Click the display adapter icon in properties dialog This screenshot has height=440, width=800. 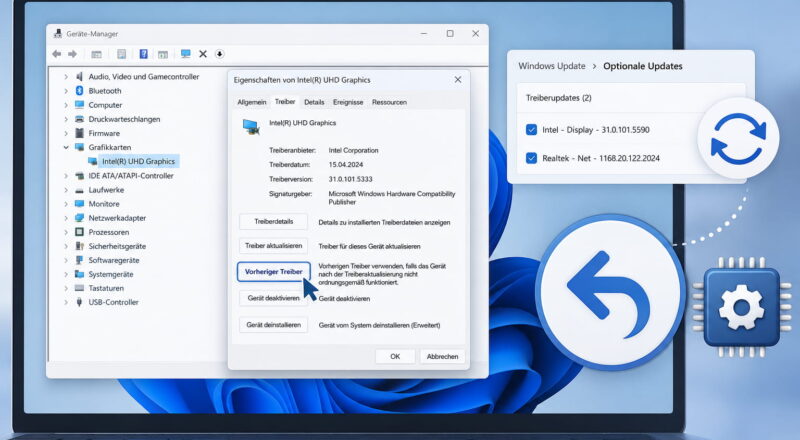point(251,126)
